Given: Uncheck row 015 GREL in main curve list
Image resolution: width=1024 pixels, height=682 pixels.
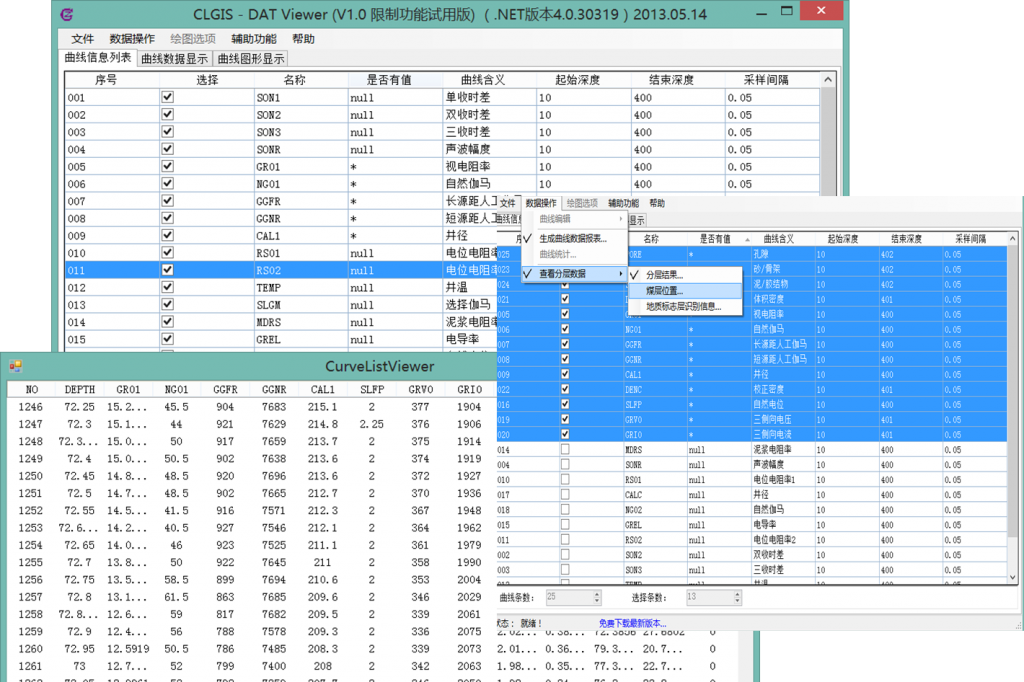Looking at the screenshot, I should [168, 339].
